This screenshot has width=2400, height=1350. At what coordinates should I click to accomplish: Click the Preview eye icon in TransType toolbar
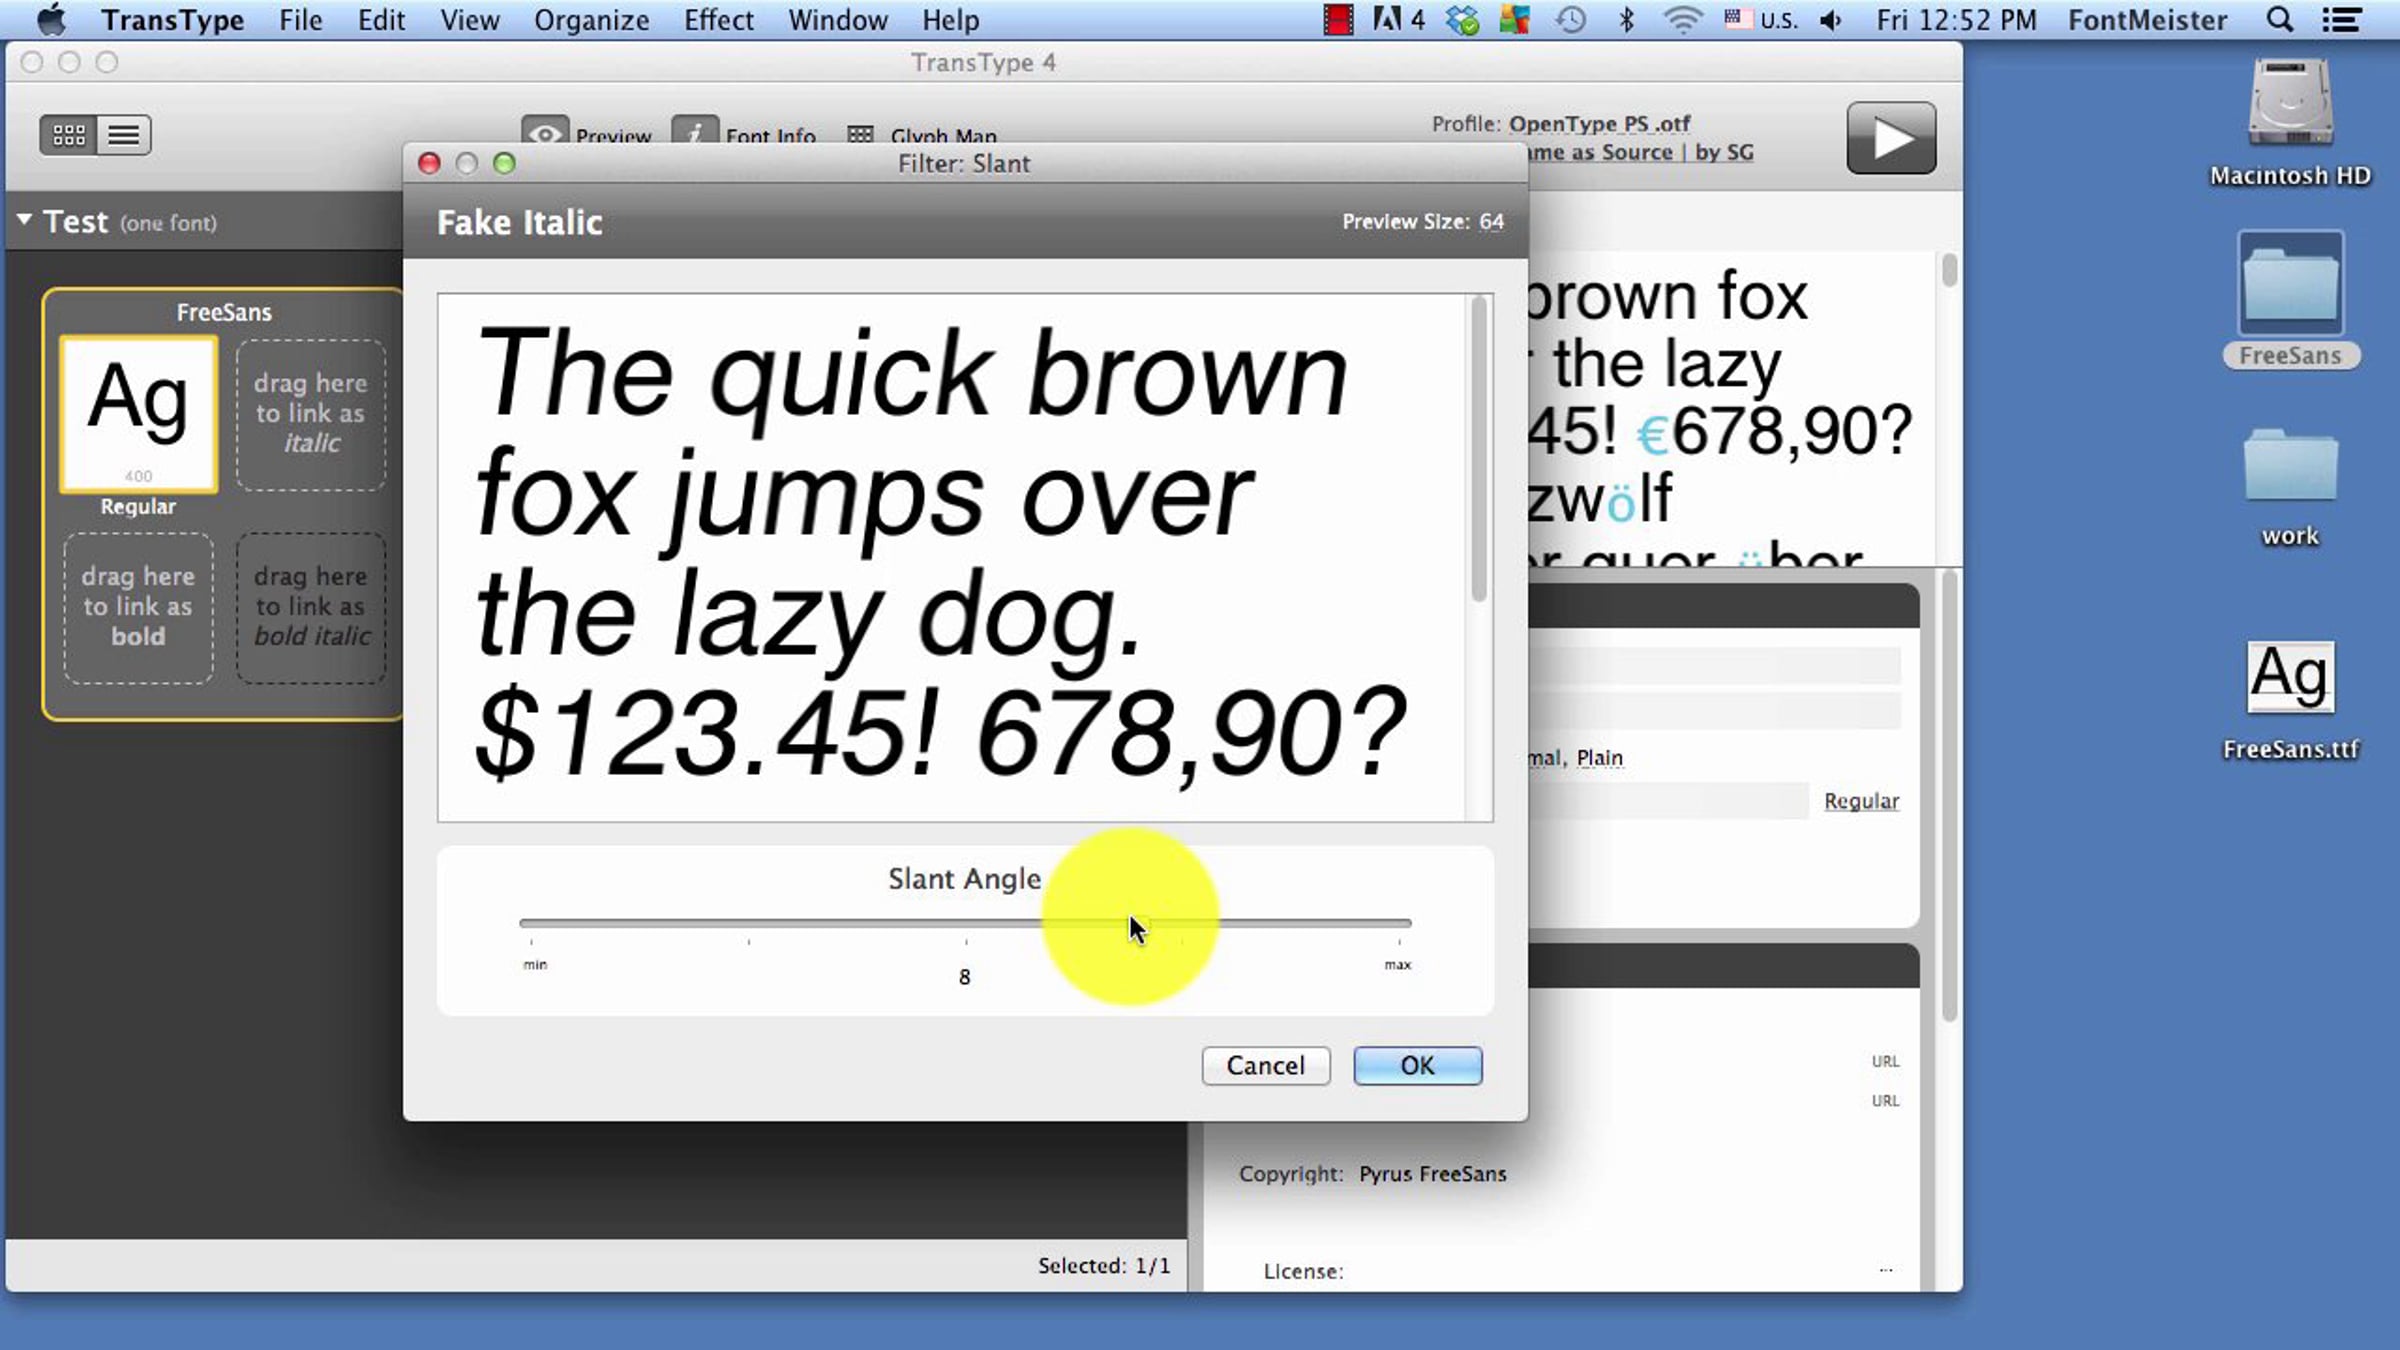545,131
